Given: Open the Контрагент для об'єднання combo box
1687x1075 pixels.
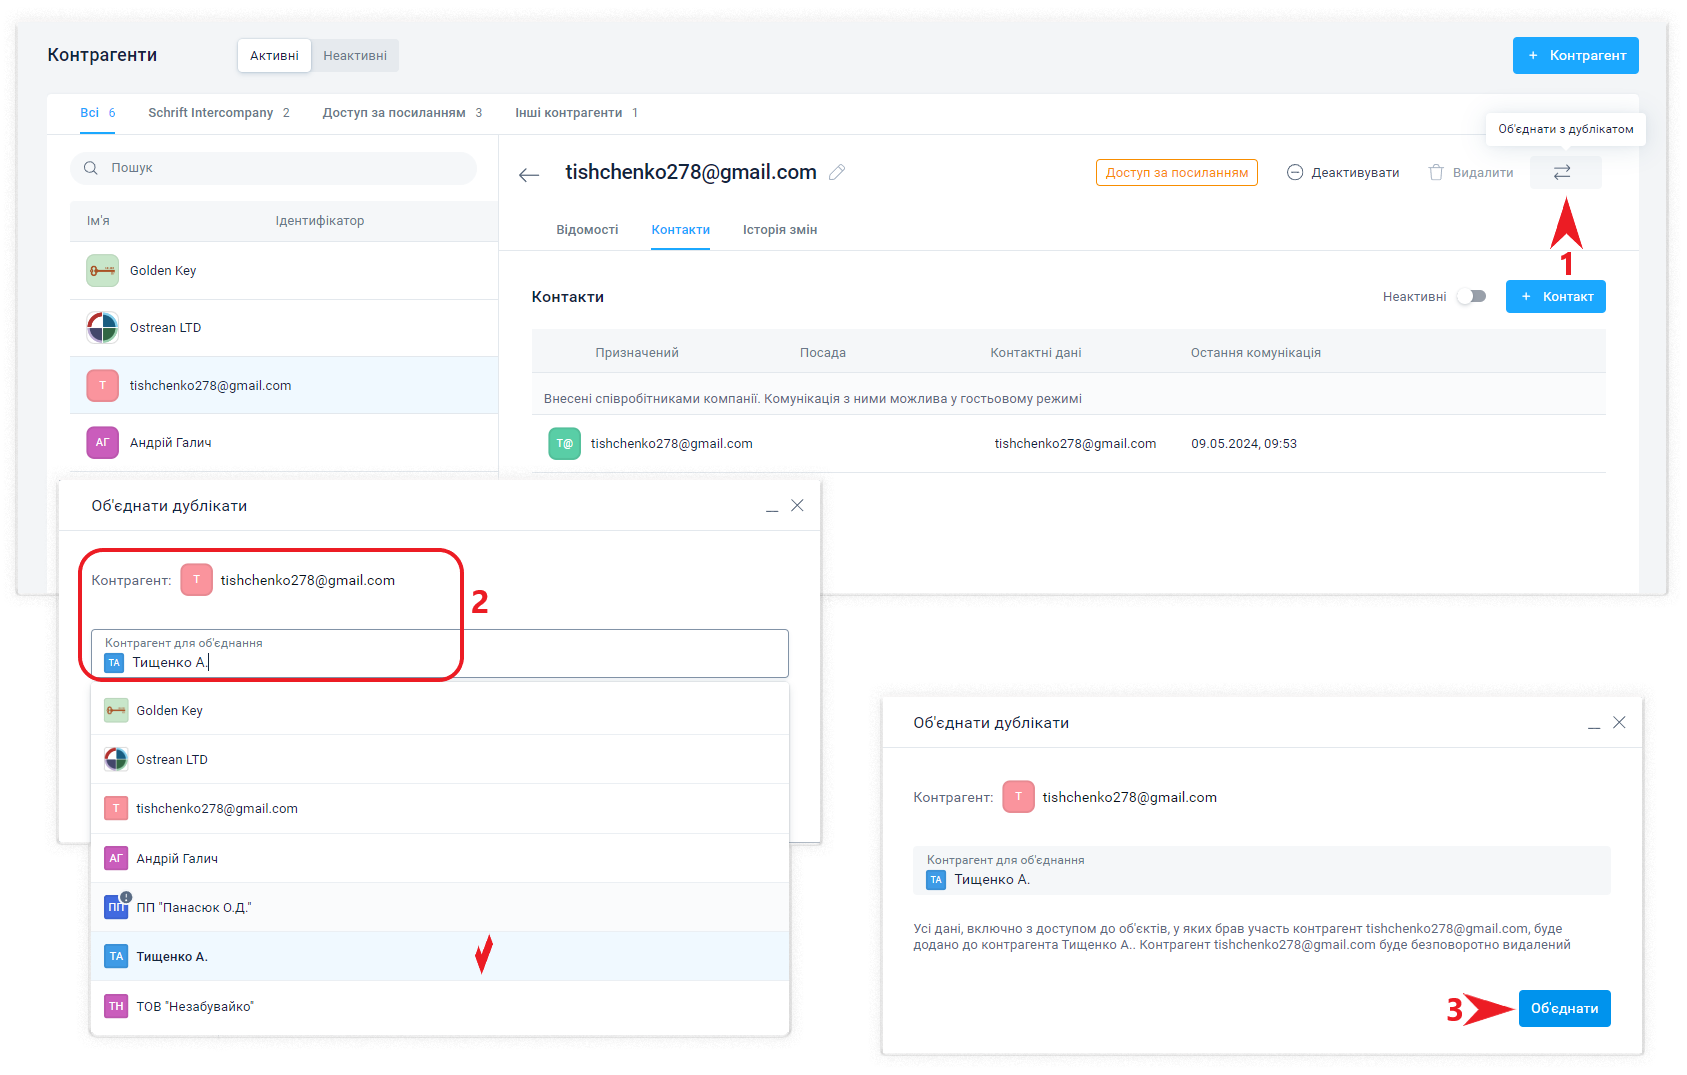Looking at the screenshot, I should coord(440,654).
